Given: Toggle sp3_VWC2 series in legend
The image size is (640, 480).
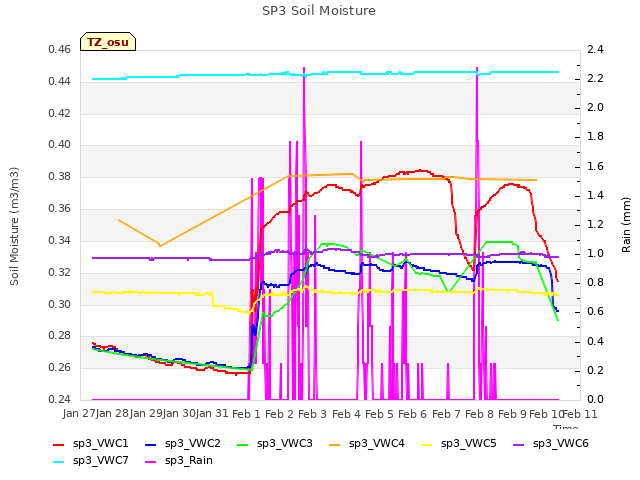Looking at the screenshot, I should tap(183, 443).
